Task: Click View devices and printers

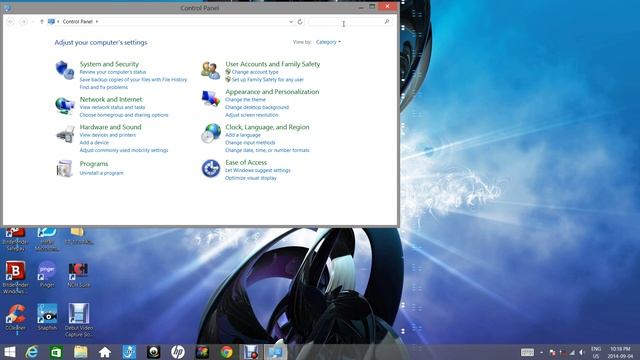Action: 108,135
